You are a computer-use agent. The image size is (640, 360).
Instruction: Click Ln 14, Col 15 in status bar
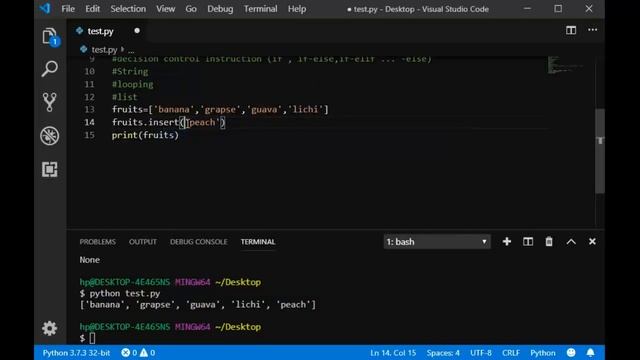click(x=393, y=353)
